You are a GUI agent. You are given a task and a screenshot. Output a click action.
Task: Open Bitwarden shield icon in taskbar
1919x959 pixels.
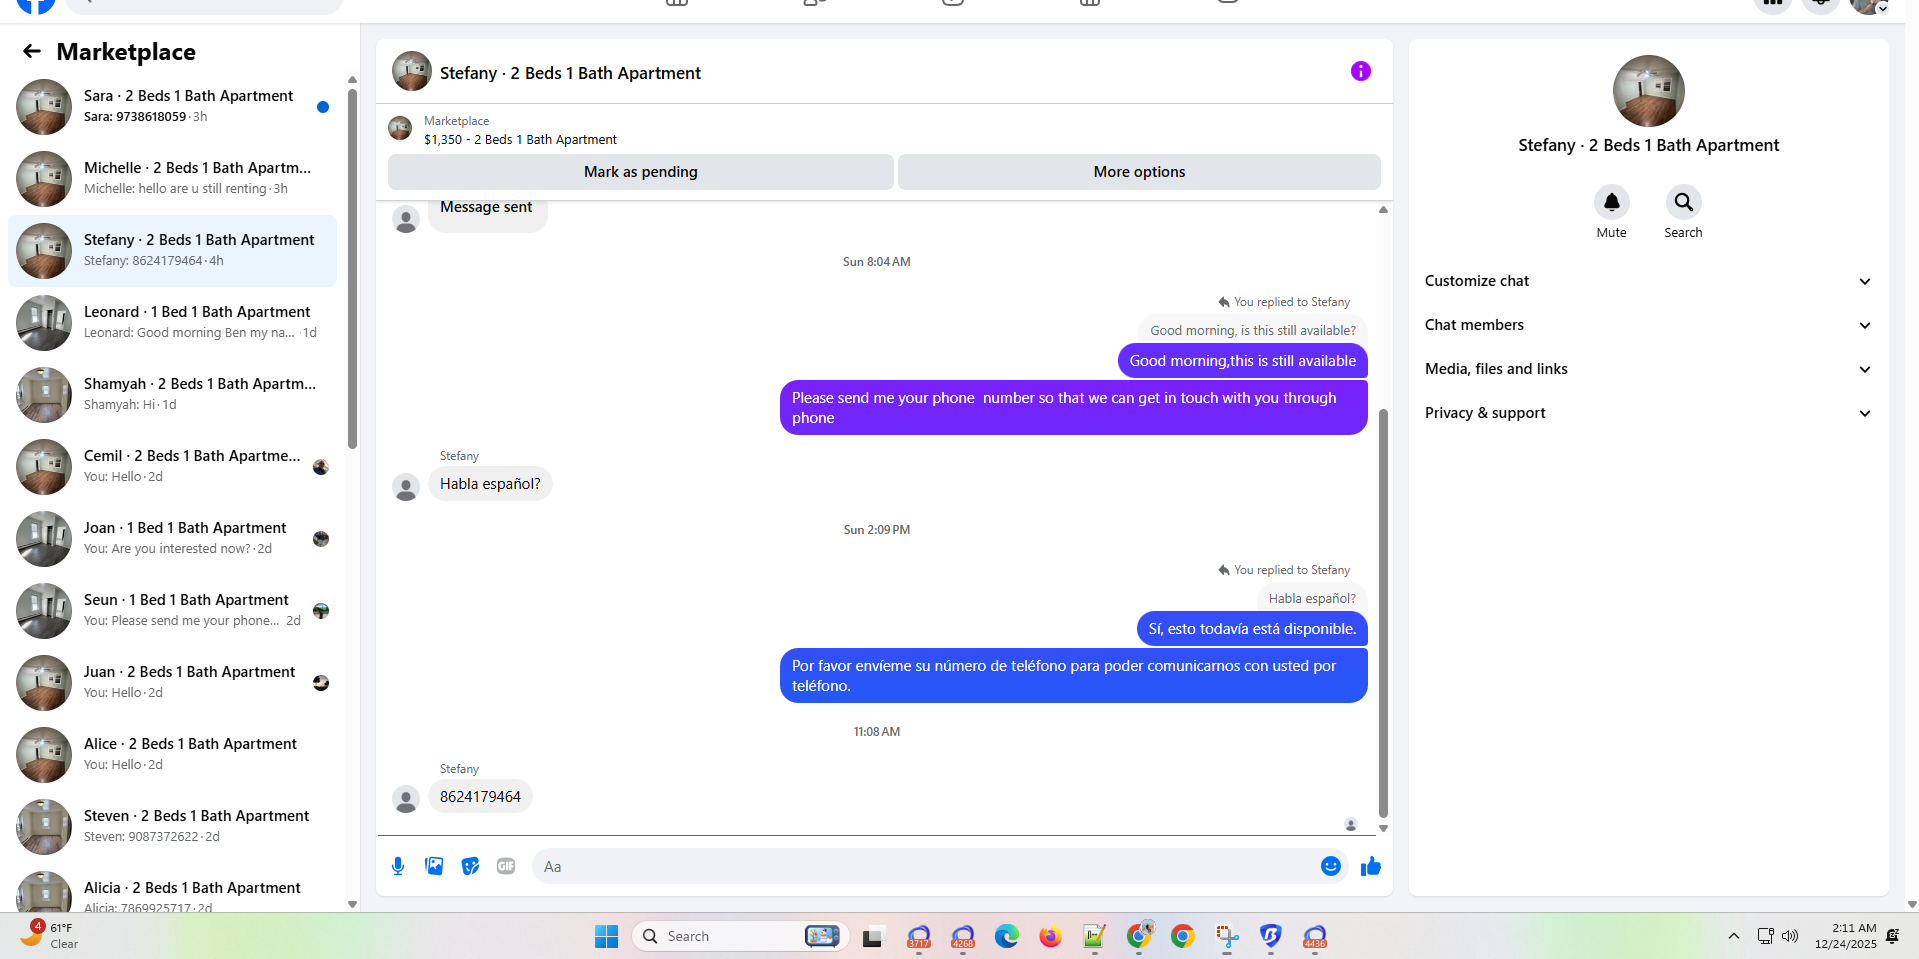pos(1270,936)
